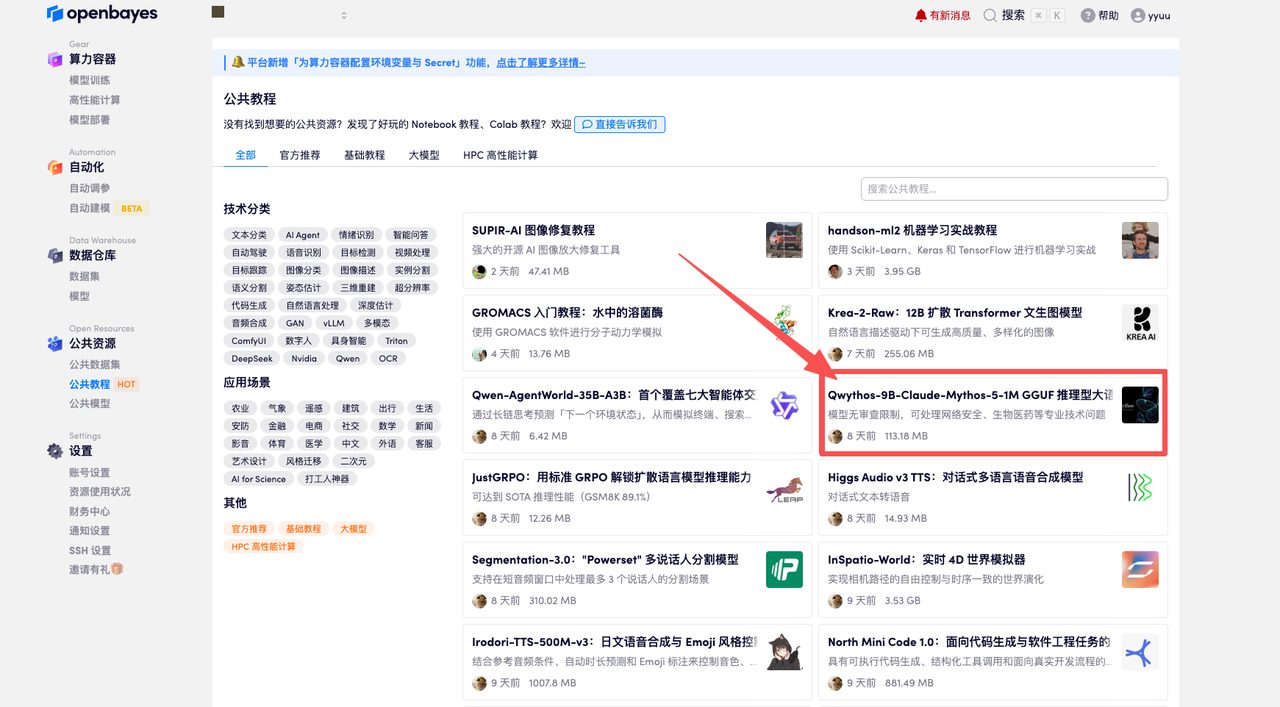Toggle the 文本分类 tag filter

click(x=249, y=235)
